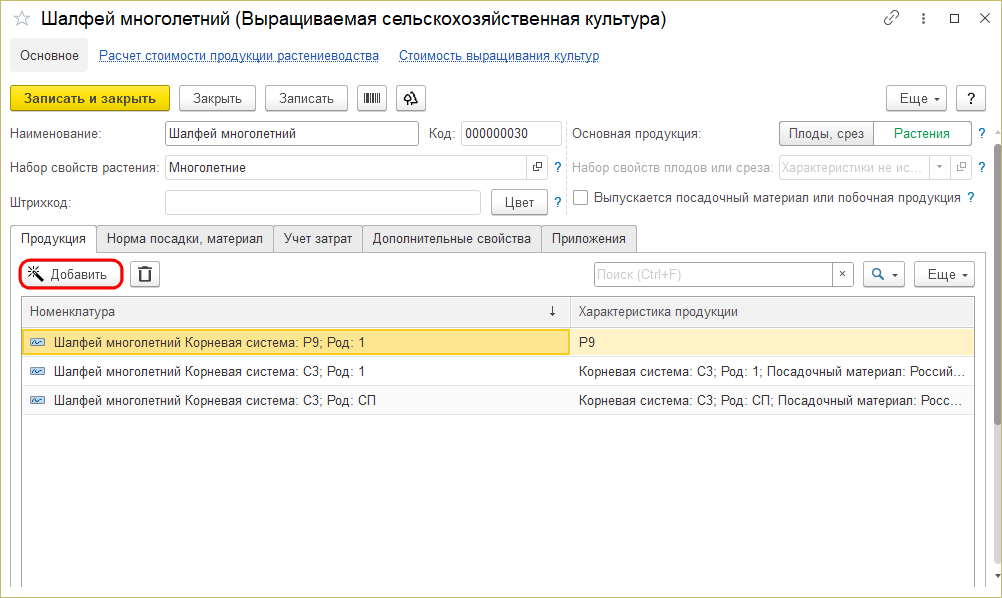1002x598 pixels.
Task: Clear the search field with the x icon
Action: 843,274
